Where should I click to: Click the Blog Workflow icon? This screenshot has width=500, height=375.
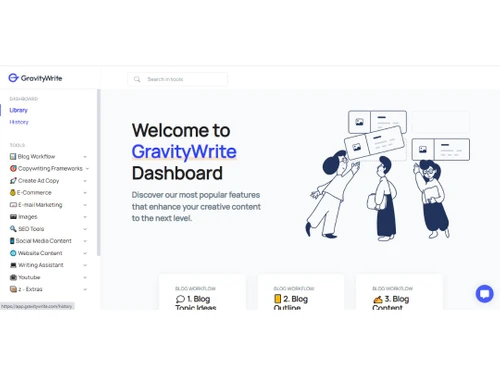click(13, 156)
